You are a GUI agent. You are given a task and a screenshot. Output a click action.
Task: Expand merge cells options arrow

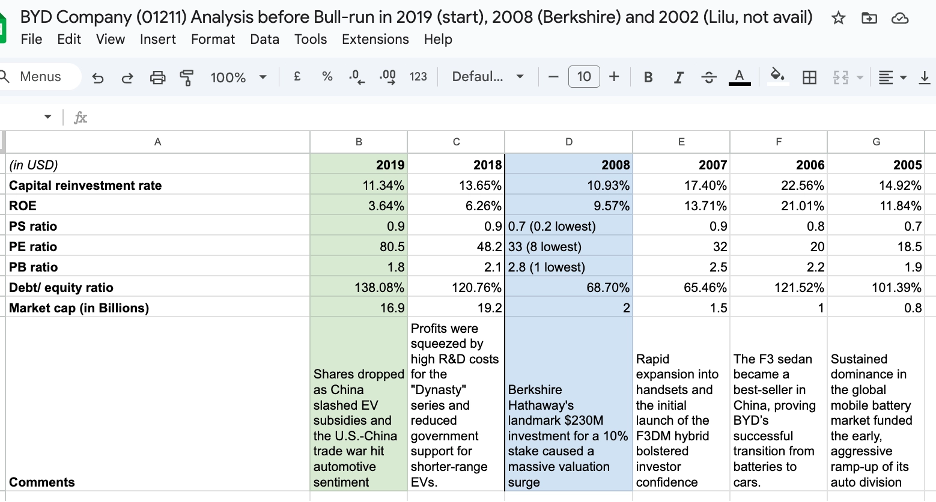pos(860,77)
